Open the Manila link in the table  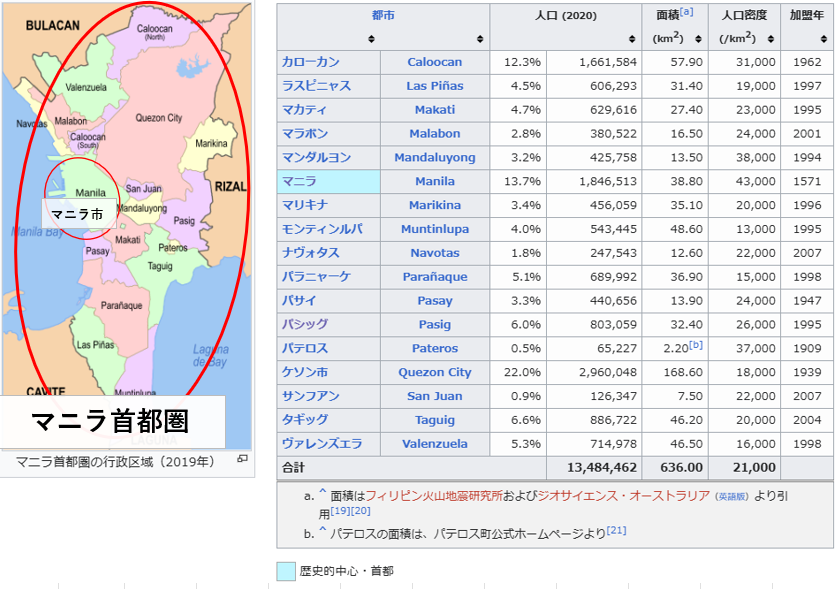[435, 182]
